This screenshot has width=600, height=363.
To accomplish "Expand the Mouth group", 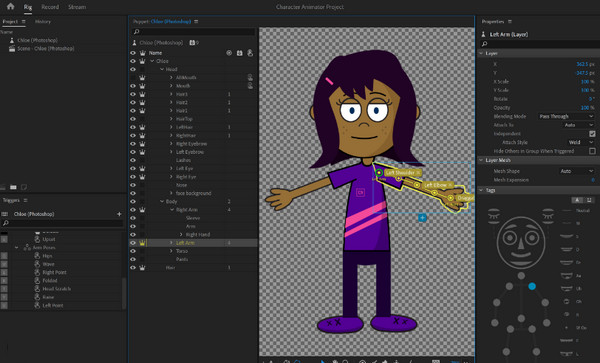I will (x=171, y=86).
